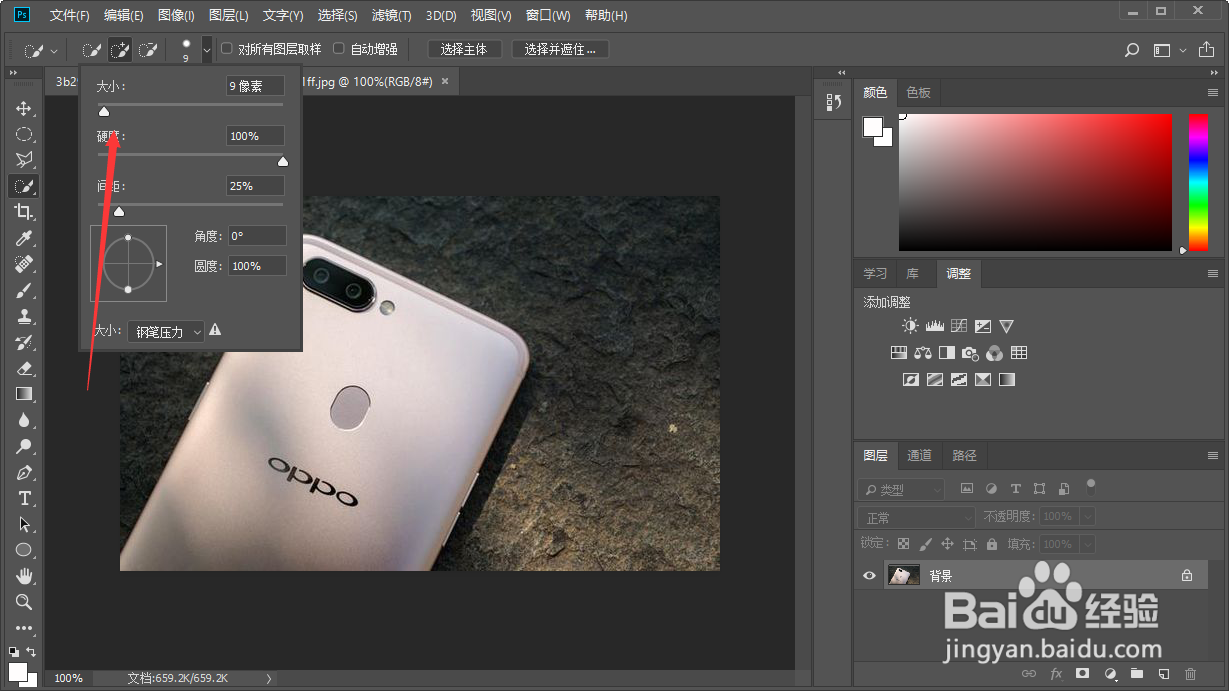Image resolution: width=1229 pixels, height=691 pixels.
Task: Switch to the 路径 tab
Action: (964, 455)
